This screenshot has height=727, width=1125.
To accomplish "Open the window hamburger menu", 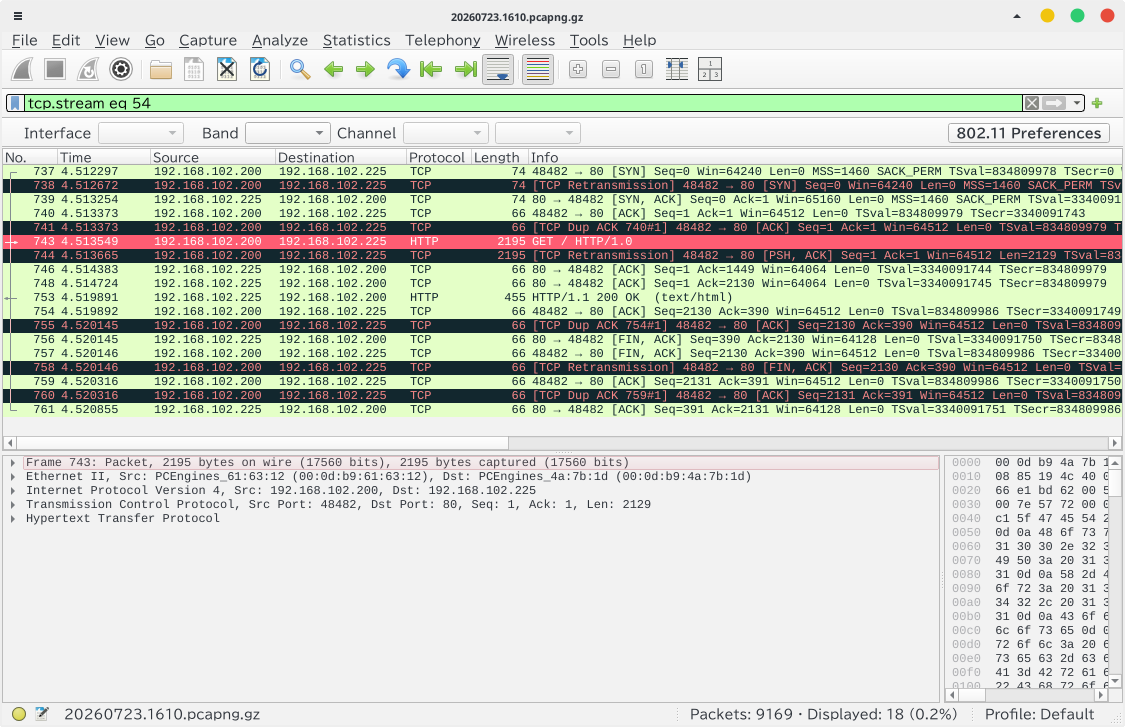I will click(18, 16).
